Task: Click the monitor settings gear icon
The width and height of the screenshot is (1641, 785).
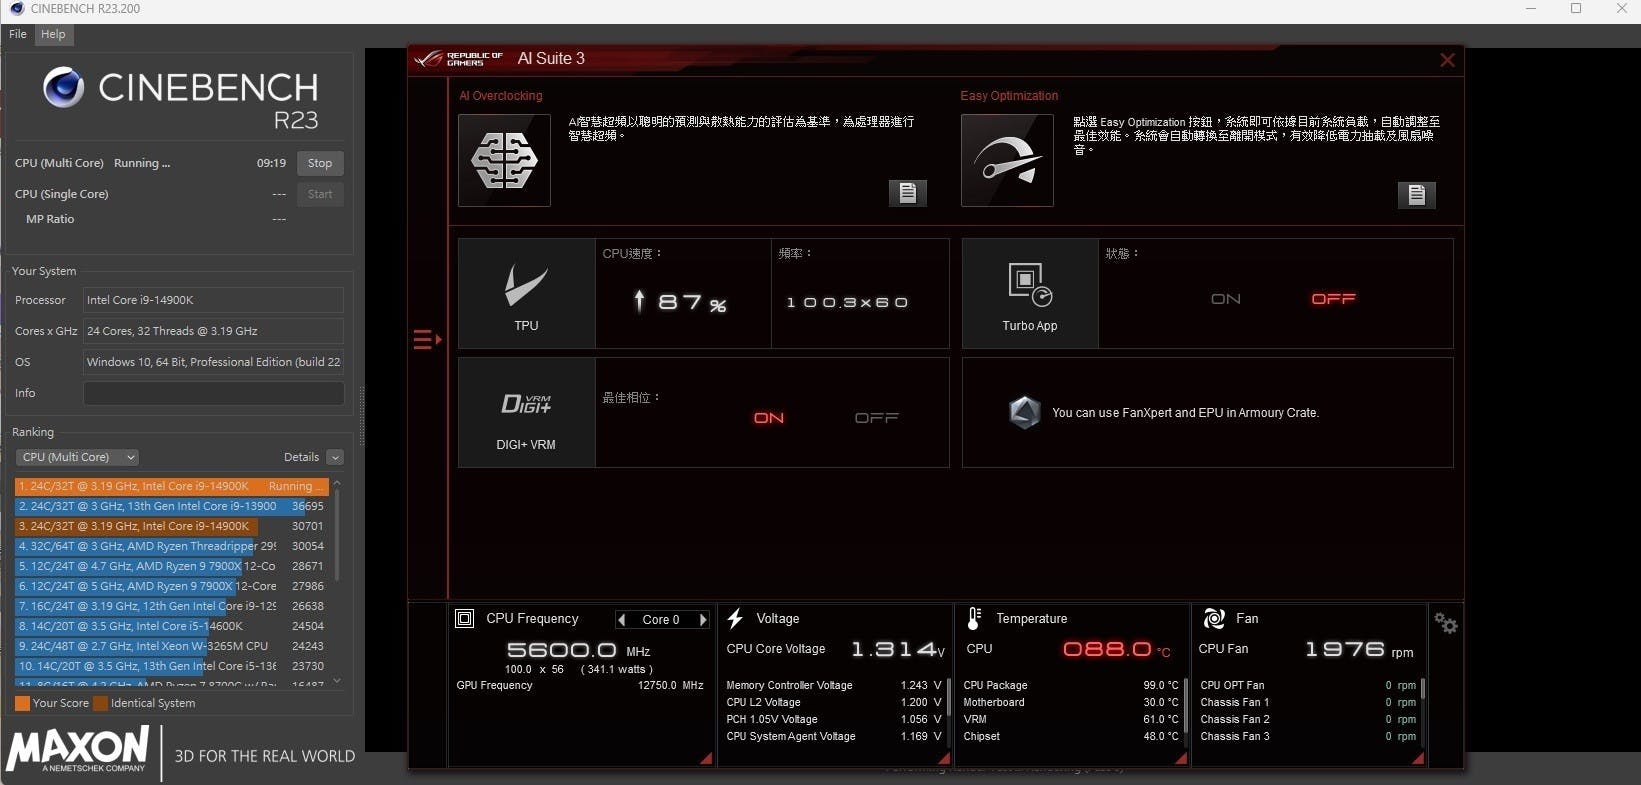Action: click(x=1445, y=623)
